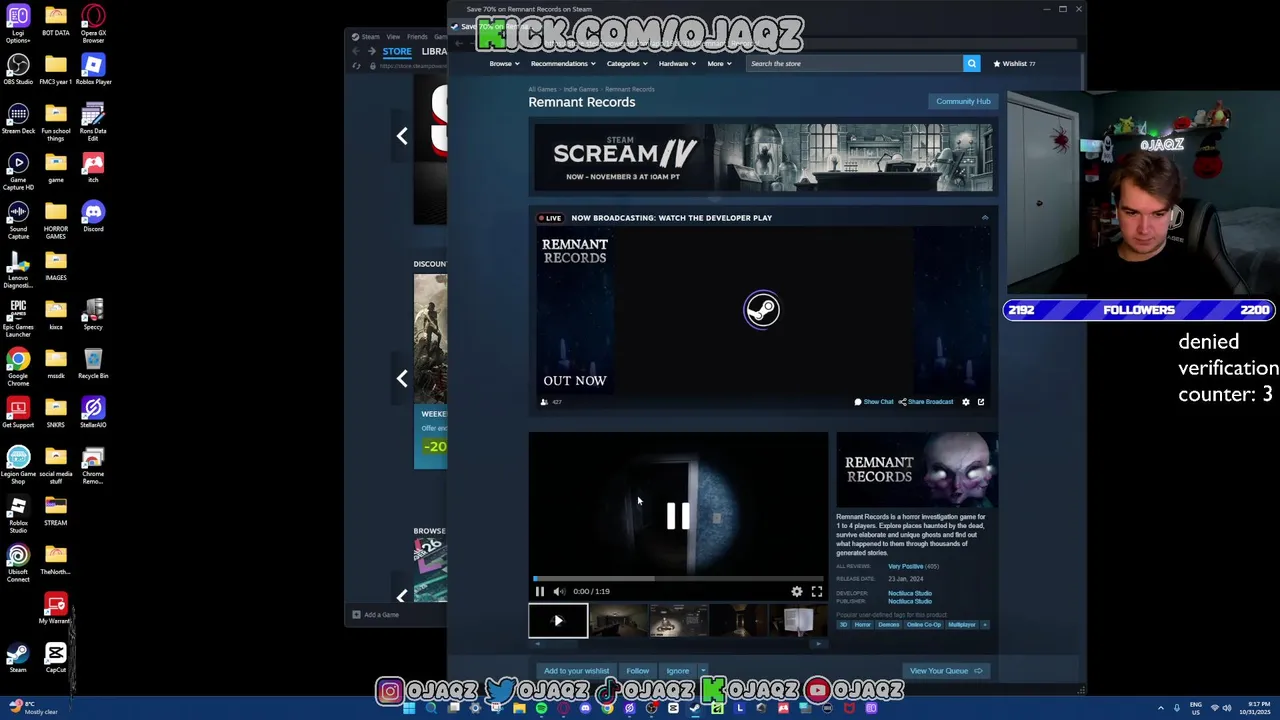Click discounts carousel previous arrow in background Steam

[402, 379]
